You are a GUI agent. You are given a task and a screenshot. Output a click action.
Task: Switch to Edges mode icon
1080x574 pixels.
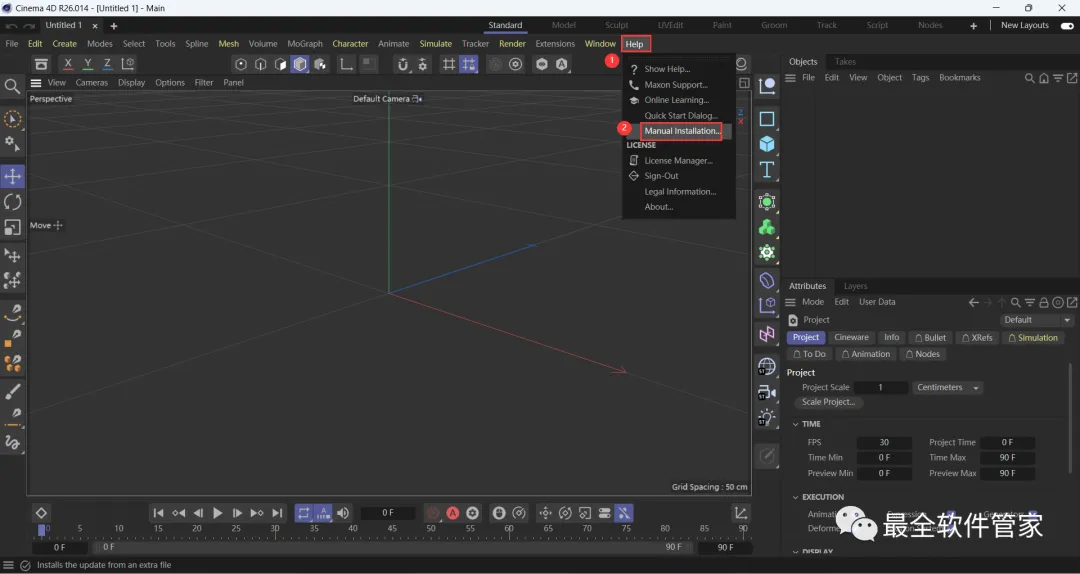260,64
